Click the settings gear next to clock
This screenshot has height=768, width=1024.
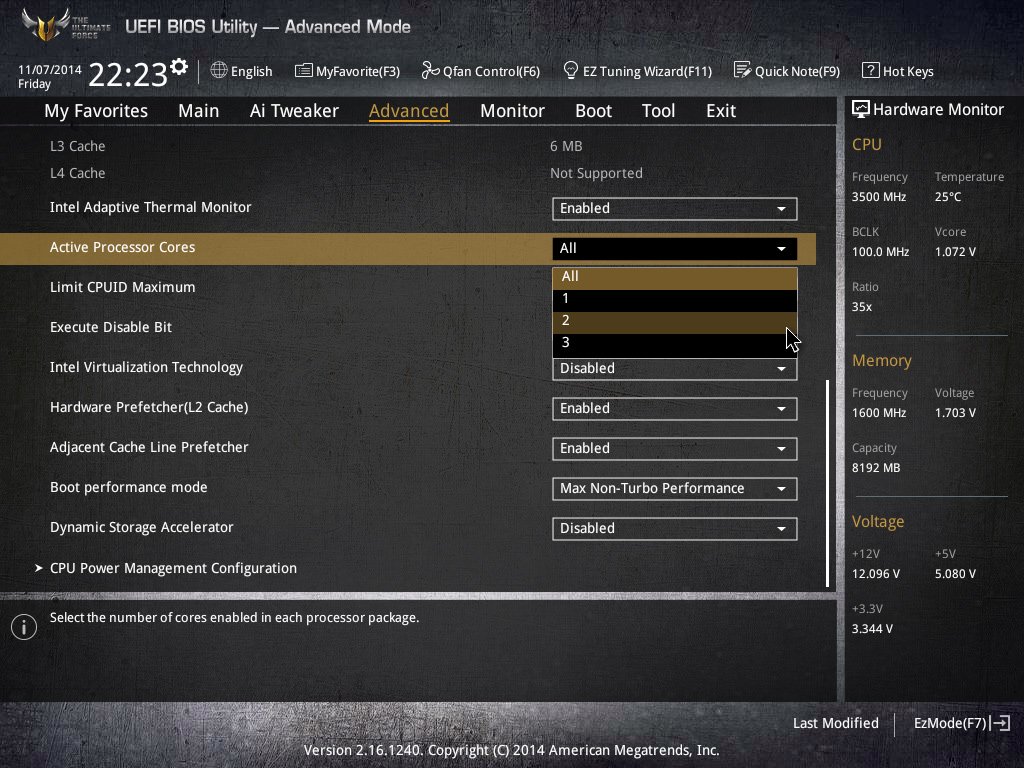pyautogui.click(x=179, y=67)
